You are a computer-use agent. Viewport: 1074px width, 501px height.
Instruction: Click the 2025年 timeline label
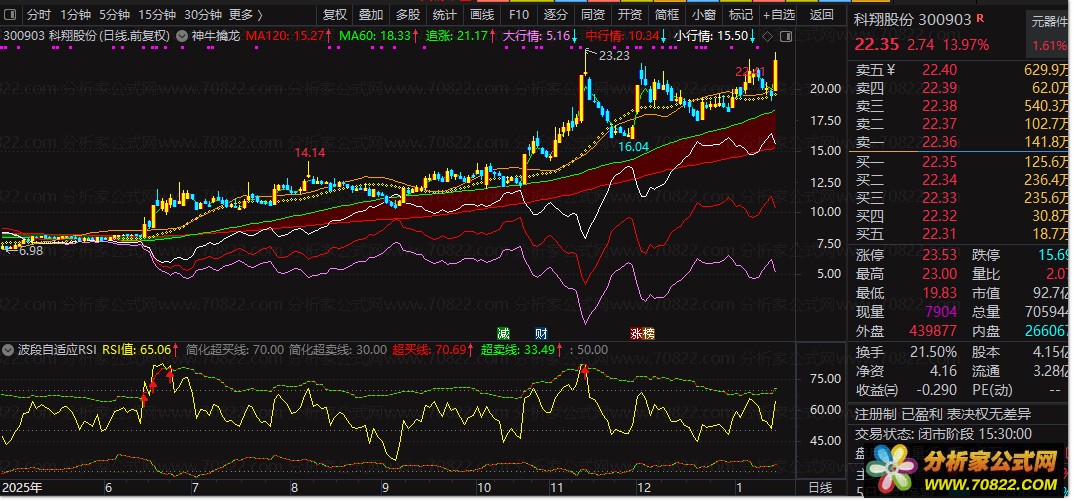pyautogui.click(x=23, y=487)
